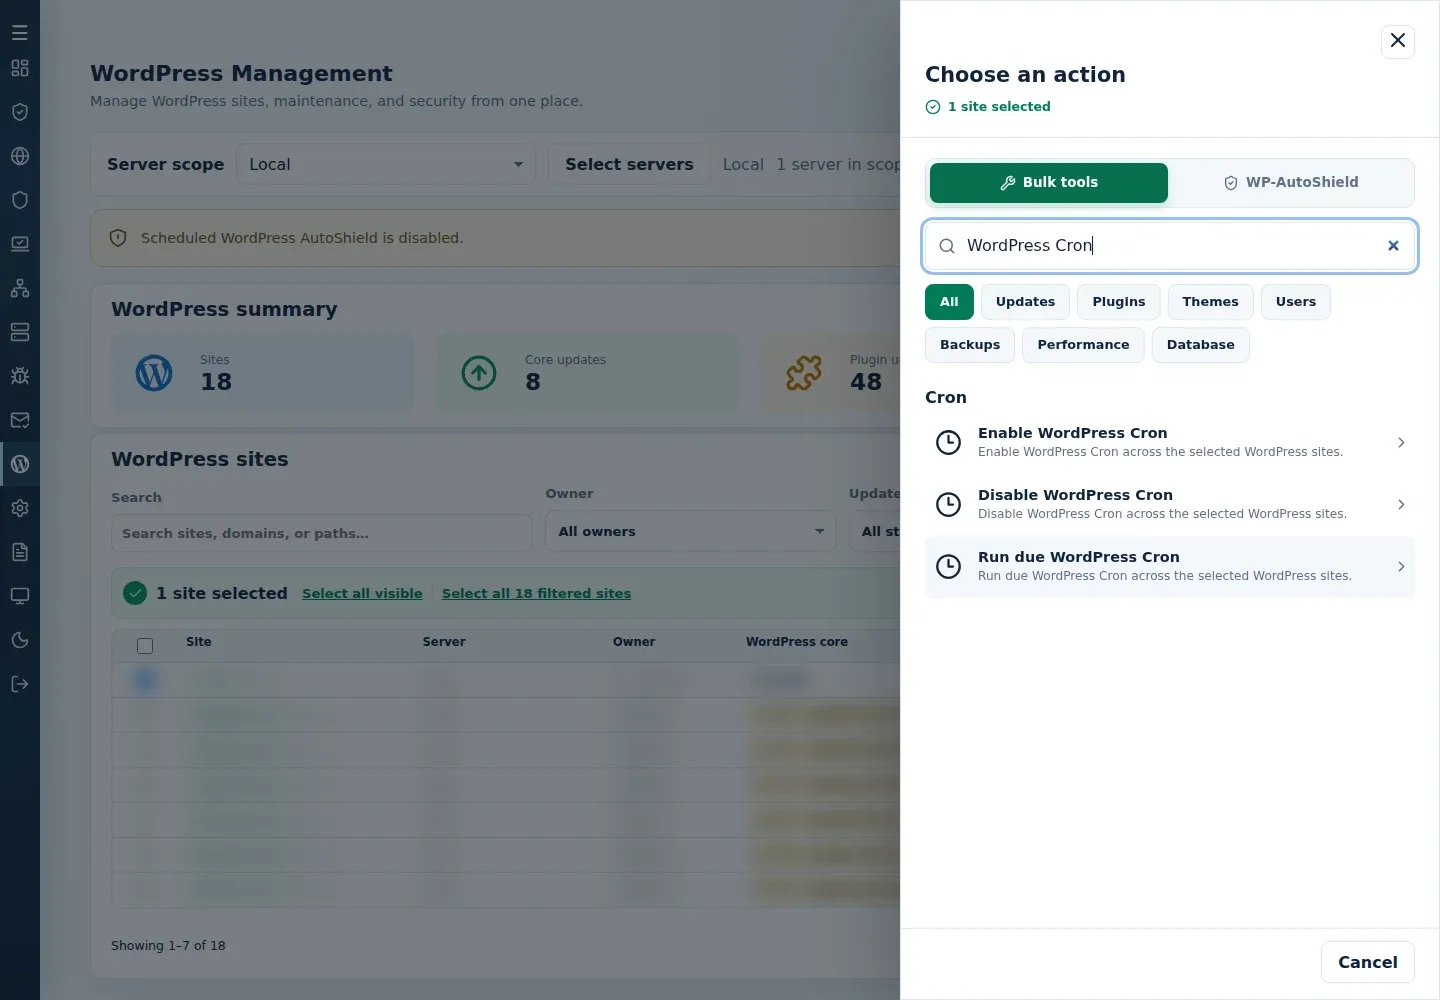Filter actions by Database
The image size is (1440, 1000).
pyautogui.click(x=1201, y=345)
